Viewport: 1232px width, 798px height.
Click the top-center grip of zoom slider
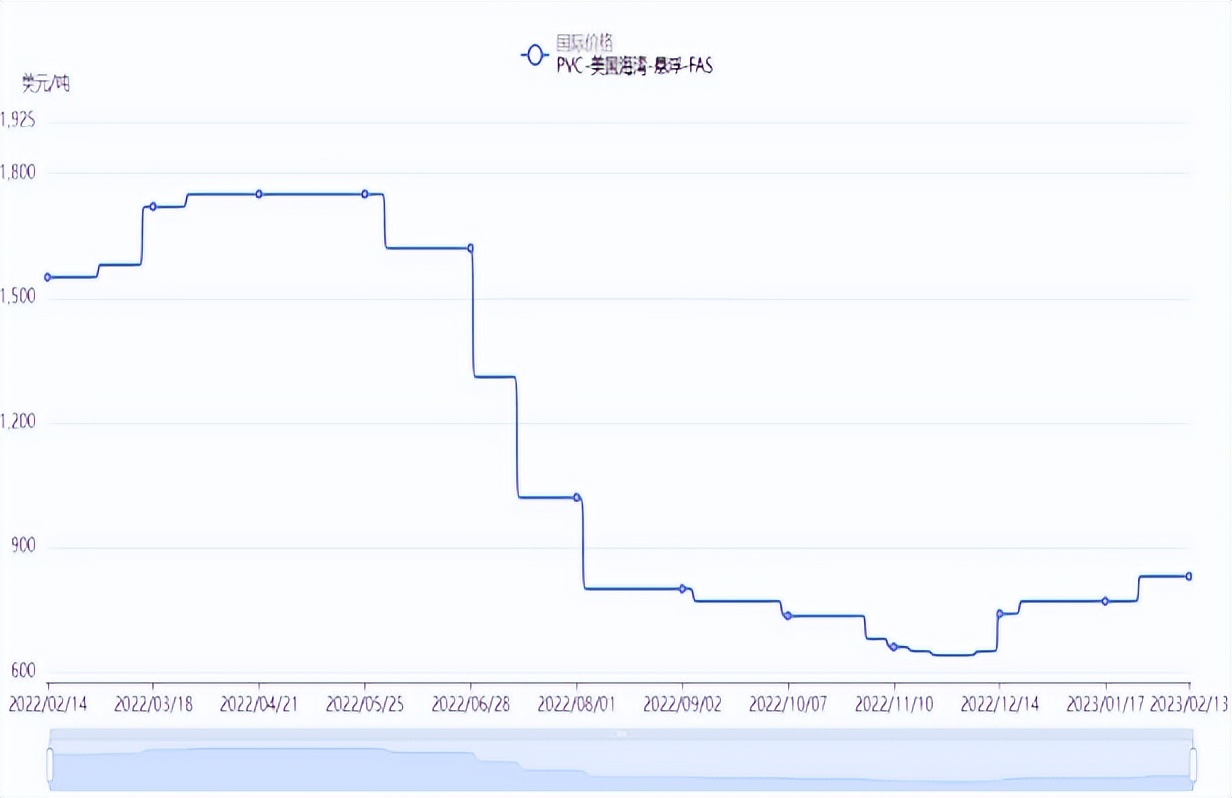[x=620, y=734]
